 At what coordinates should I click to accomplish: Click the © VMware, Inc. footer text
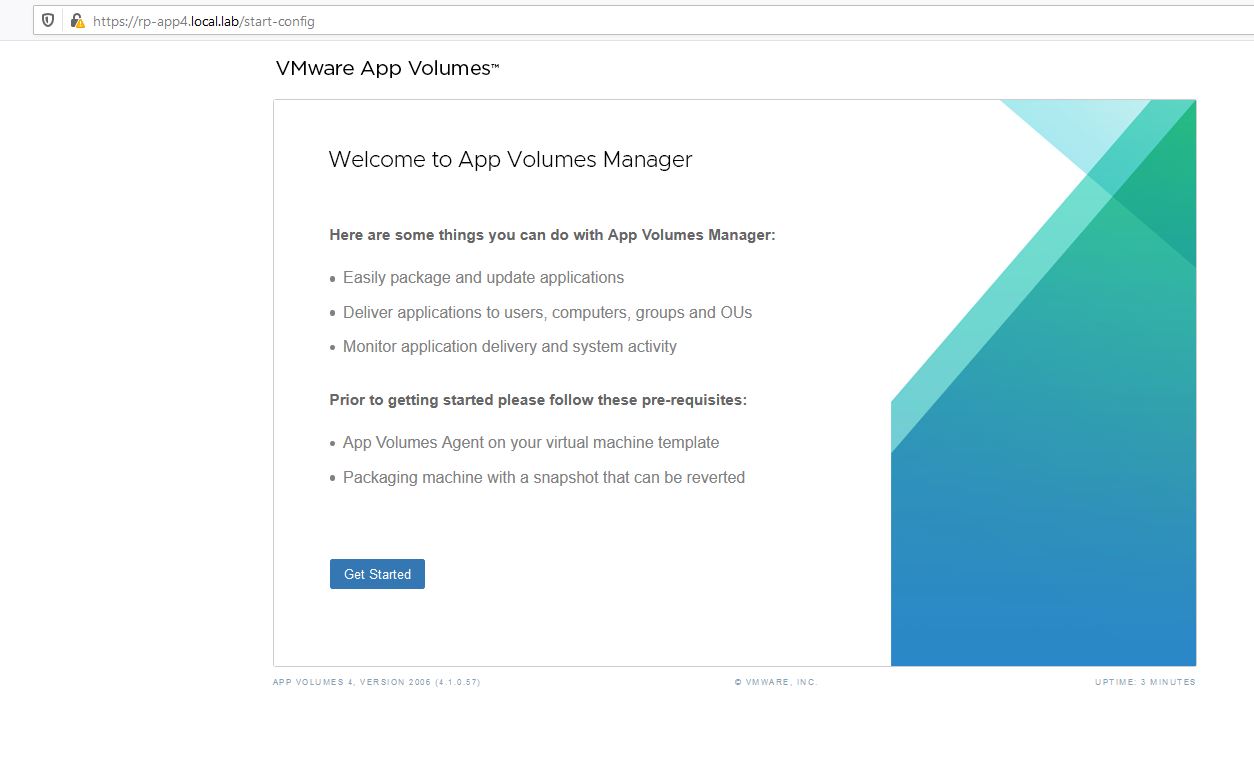click(x=776, y=682)
